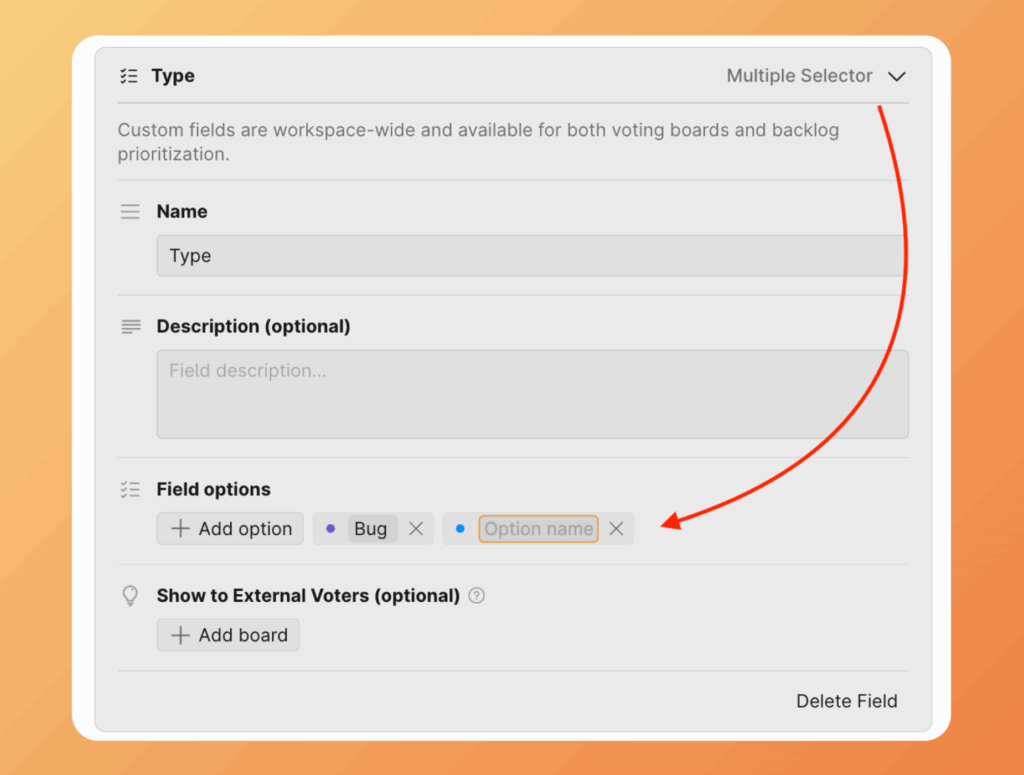Click the chevron arrow next to Multiple Selector
This screenshot has height=775, width=1024.
click(x=897, y=76)
